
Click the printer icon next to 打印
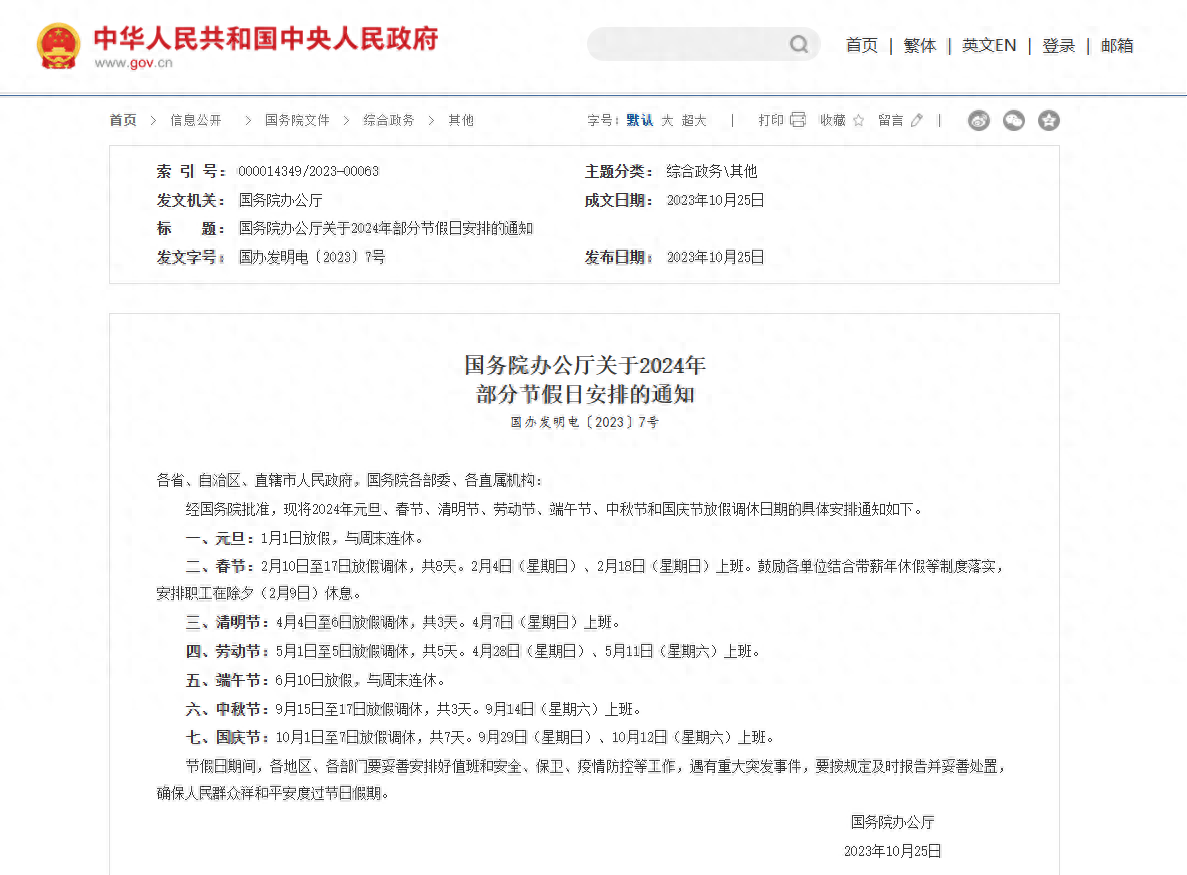click(x=797, y=120)
